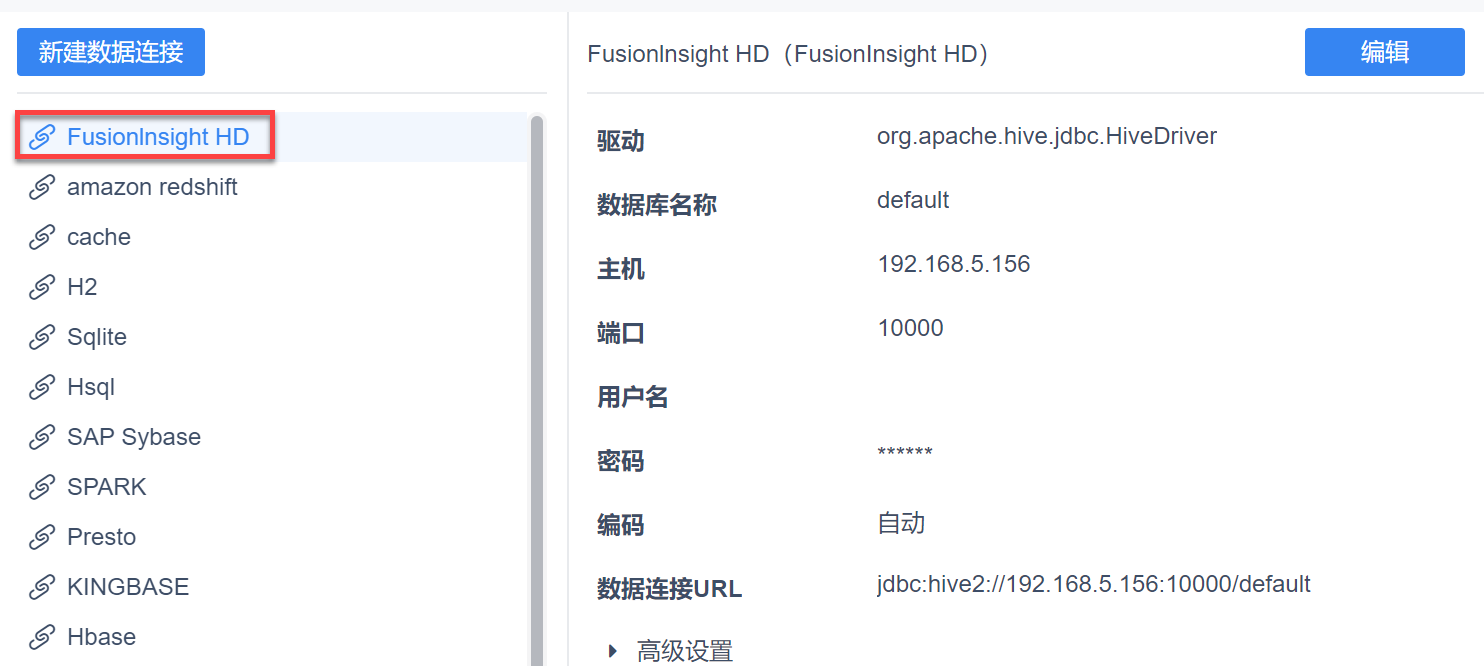Click the jdbc:hive2 connection URL text
The height and width of the screenshot is (666, 1484).
tap(1093, 584)
